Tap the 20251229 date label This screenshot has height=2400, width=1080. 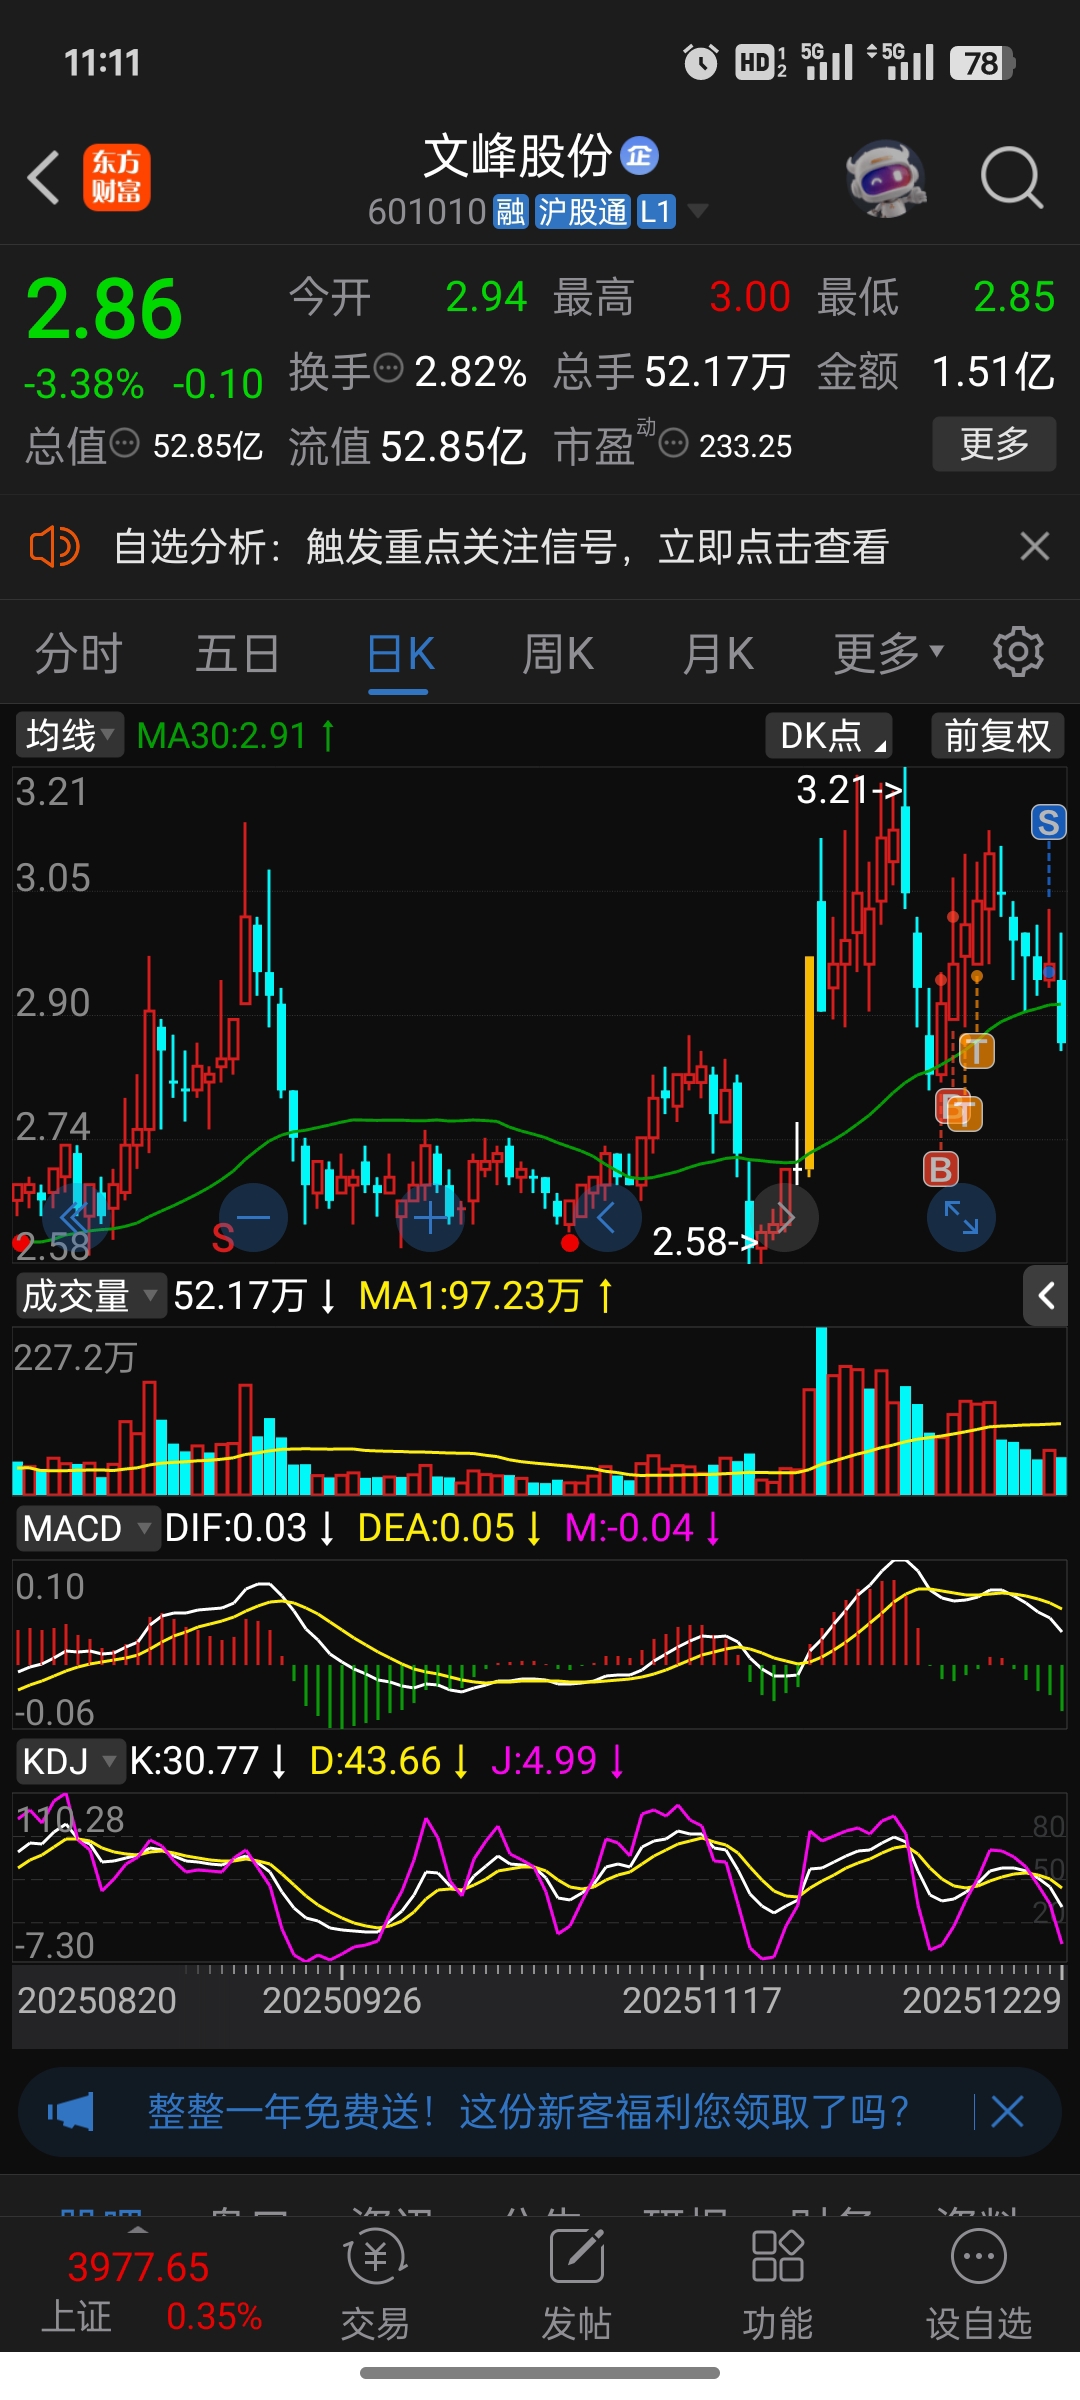[981, 2000]
